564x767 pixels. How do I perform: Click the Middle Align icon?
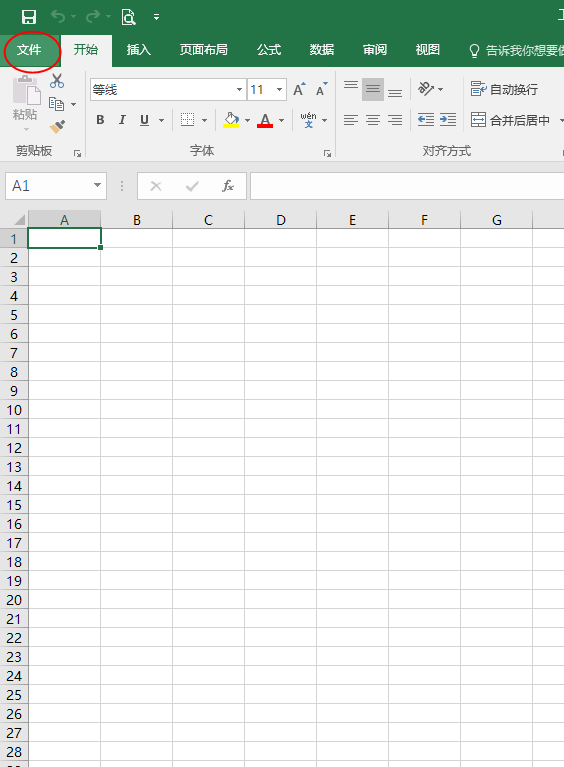pyautogui.click(x=373, y=90)
